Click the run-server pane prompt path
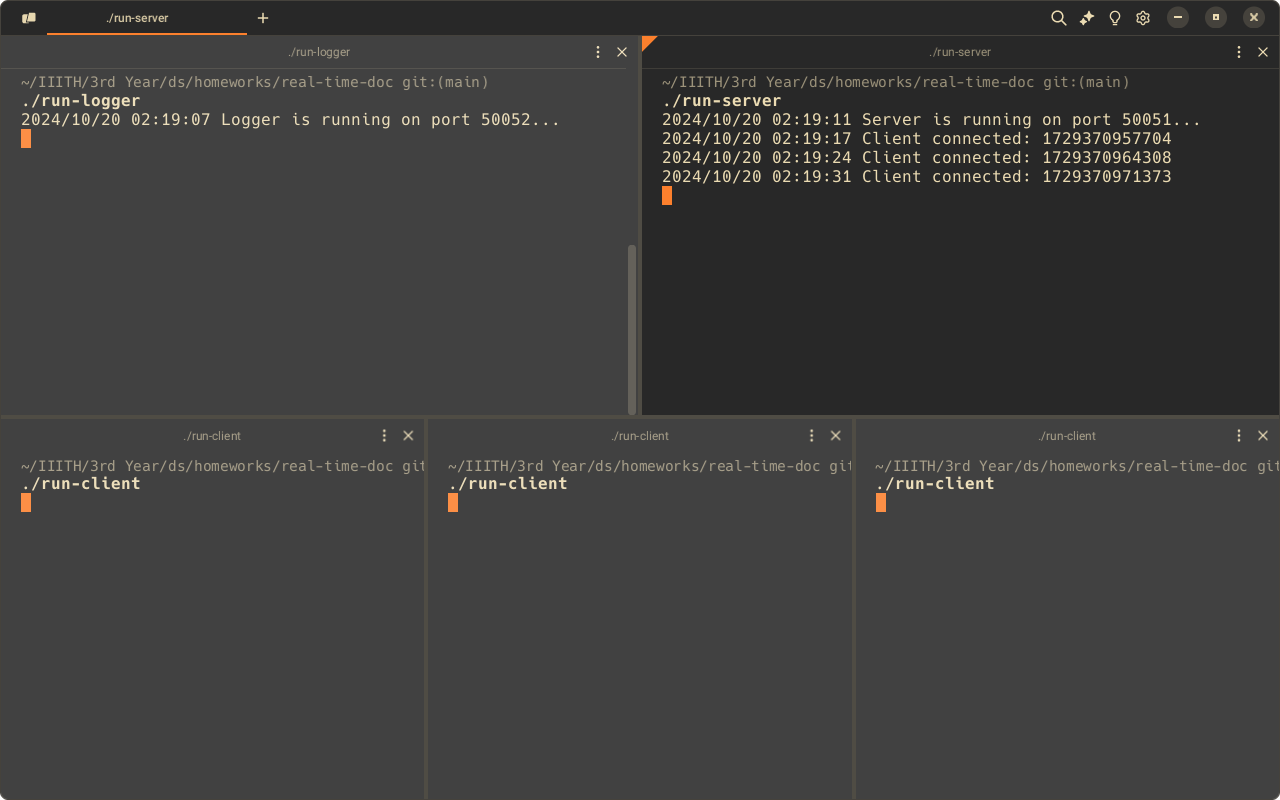This screenshot has height=800, width=1280. tap(896, 82)
